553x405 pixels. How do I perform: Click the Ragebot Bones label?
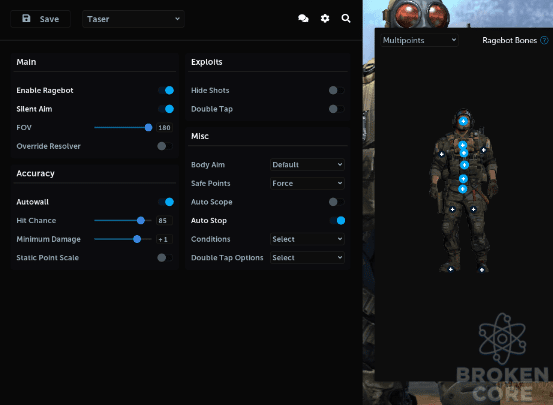point(510,40)
